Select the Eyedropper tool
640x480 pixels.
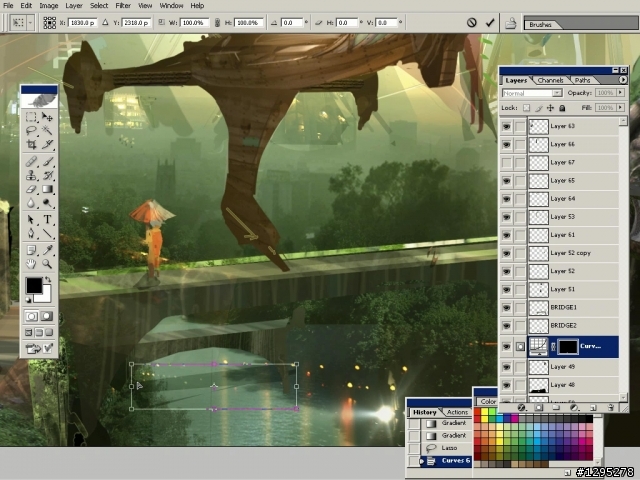(x=47, y=250)
